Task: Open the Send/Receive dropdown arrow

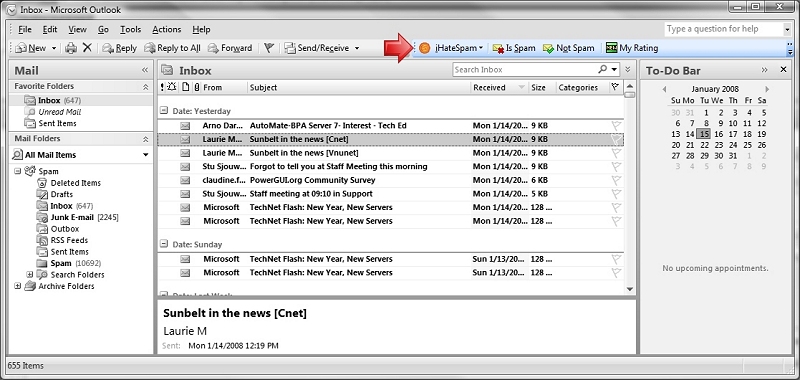Action: 357,48
